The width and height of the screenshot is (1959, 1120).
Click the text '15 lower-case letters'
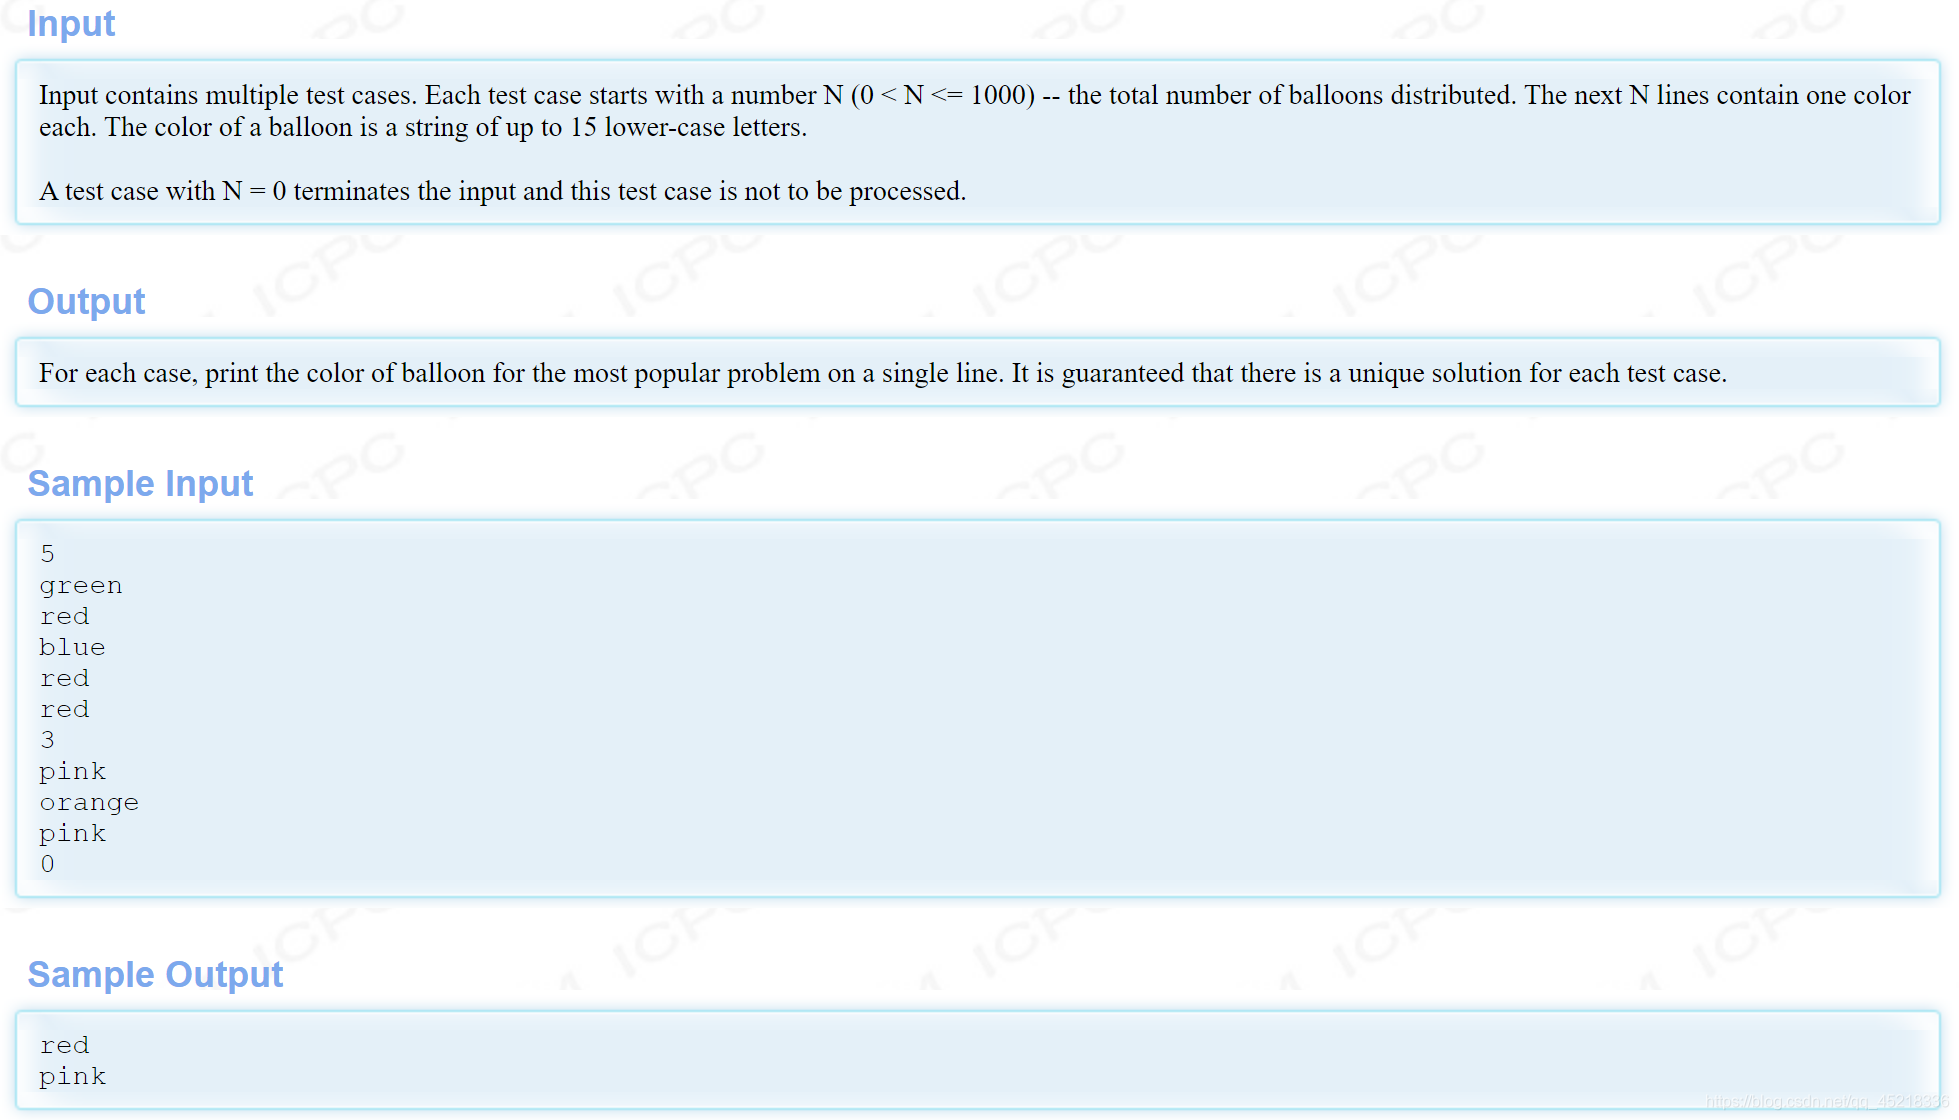tap(687, 127)
